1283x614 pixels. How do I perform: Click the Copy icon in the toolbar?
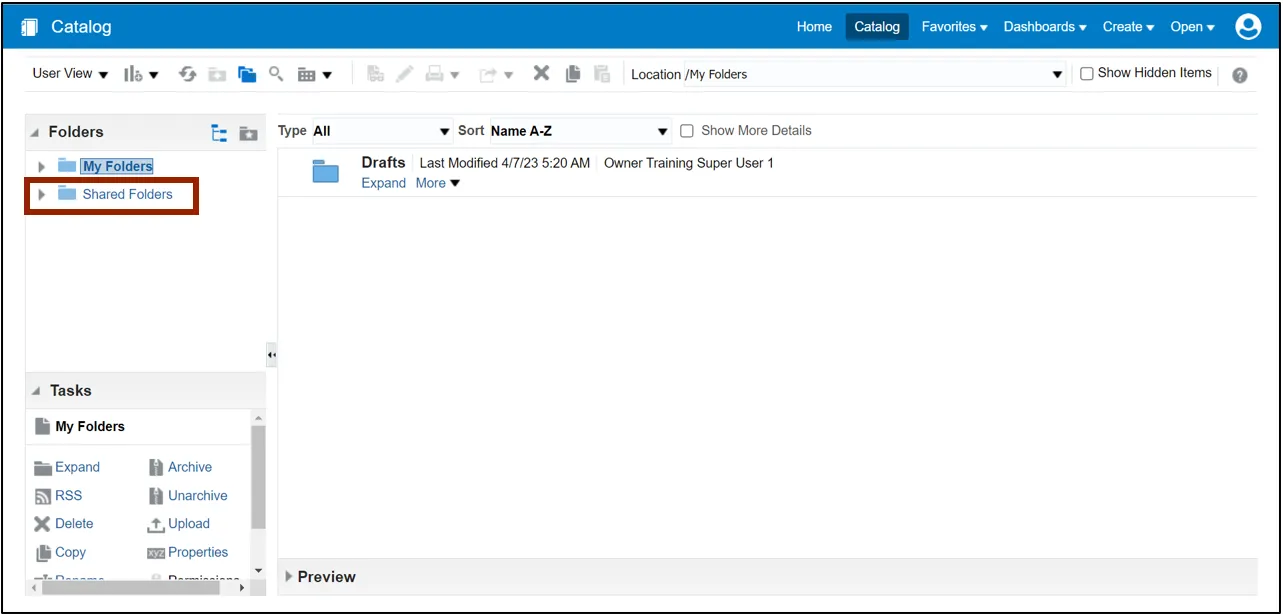pyautogui.click(x=573, y=74)
